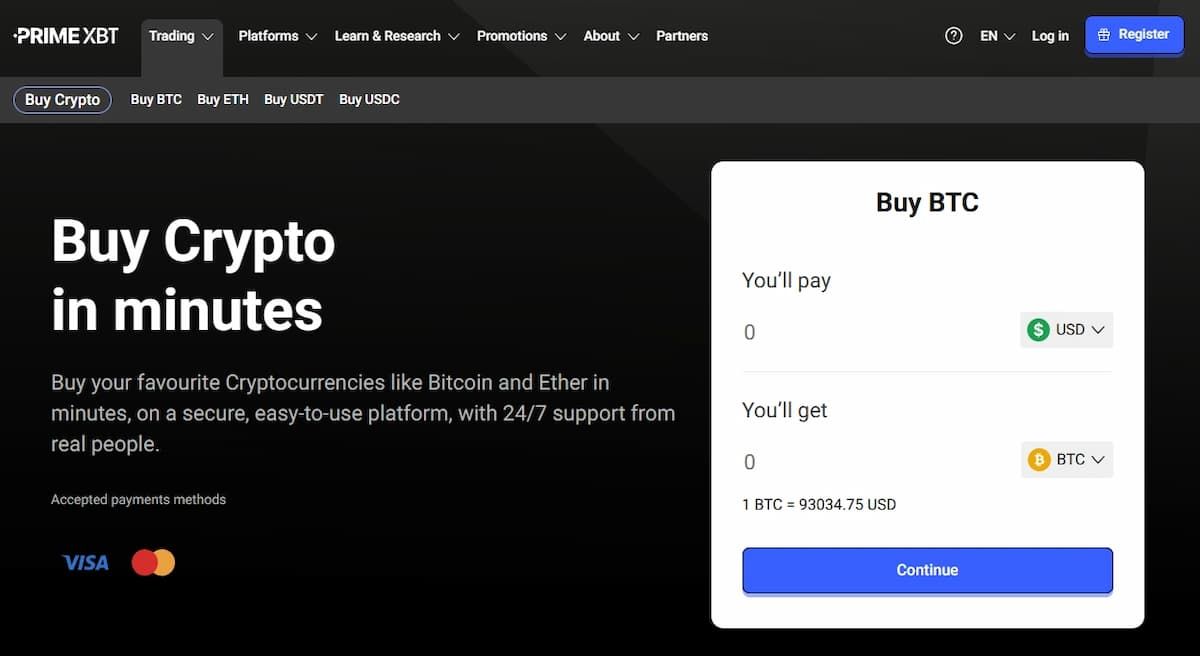Expand the Trading menu
The image size is (1200, 656).
tap(181, 36)
